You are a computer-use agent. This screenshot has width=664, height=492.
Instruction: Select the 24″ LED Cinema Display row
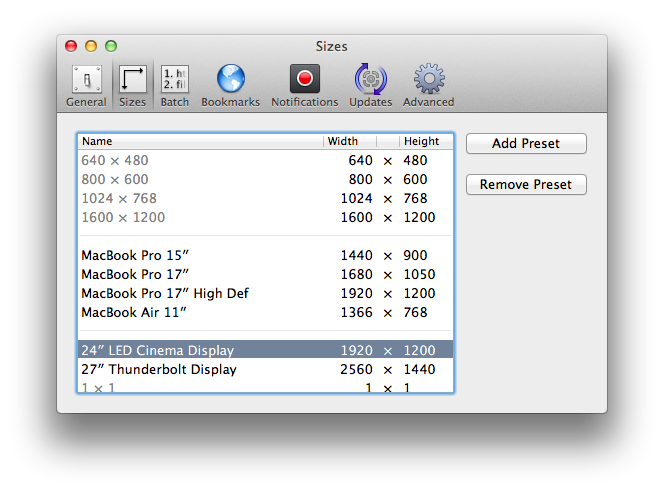[266, 351]
